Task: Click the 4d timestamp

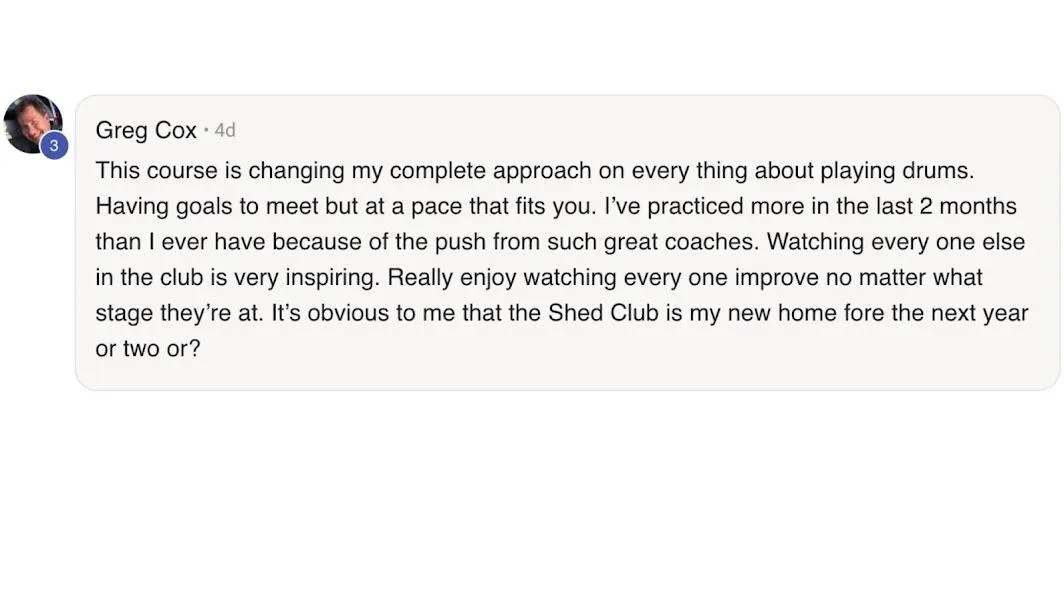Action: click(225, 130)
